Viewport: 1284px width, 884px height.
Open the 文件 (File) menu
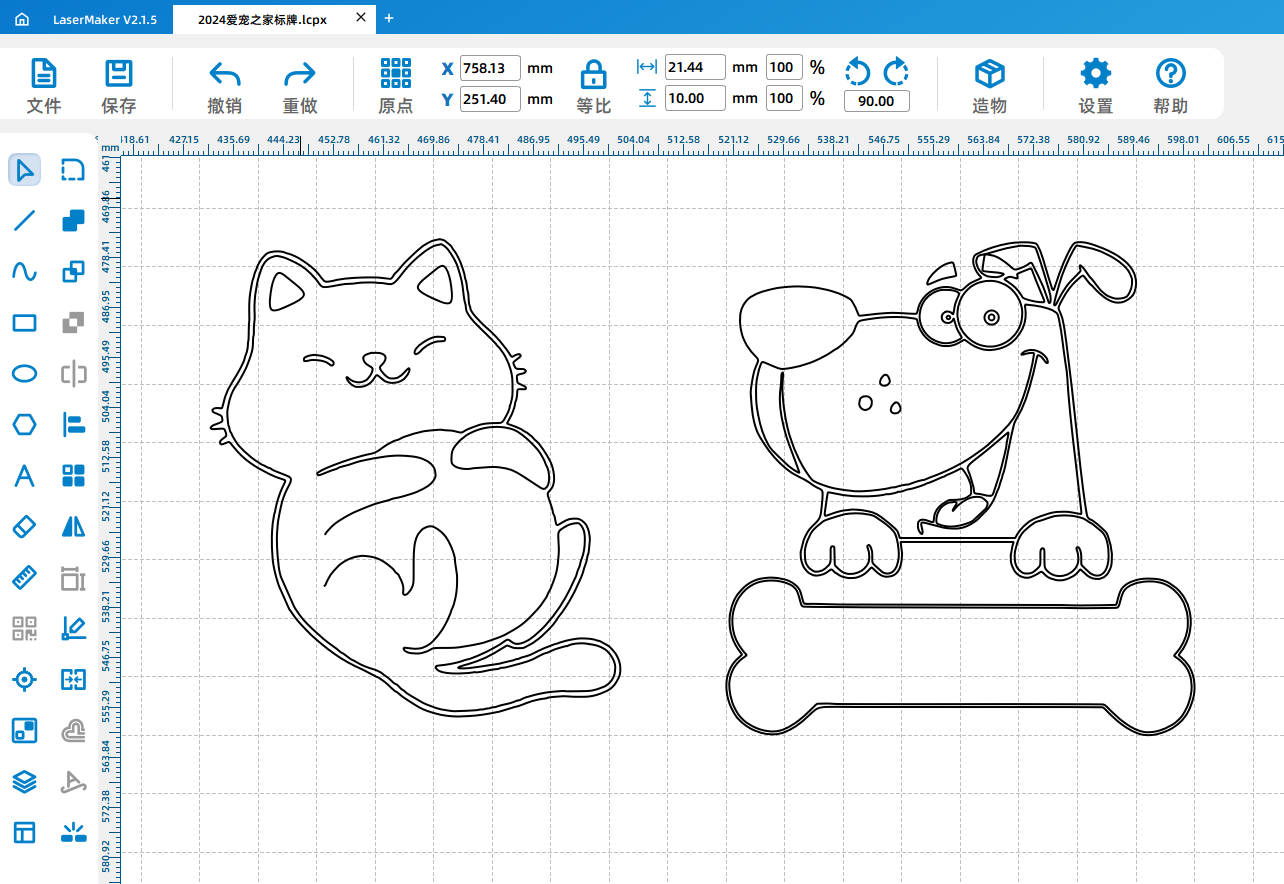tap(43, 86)
